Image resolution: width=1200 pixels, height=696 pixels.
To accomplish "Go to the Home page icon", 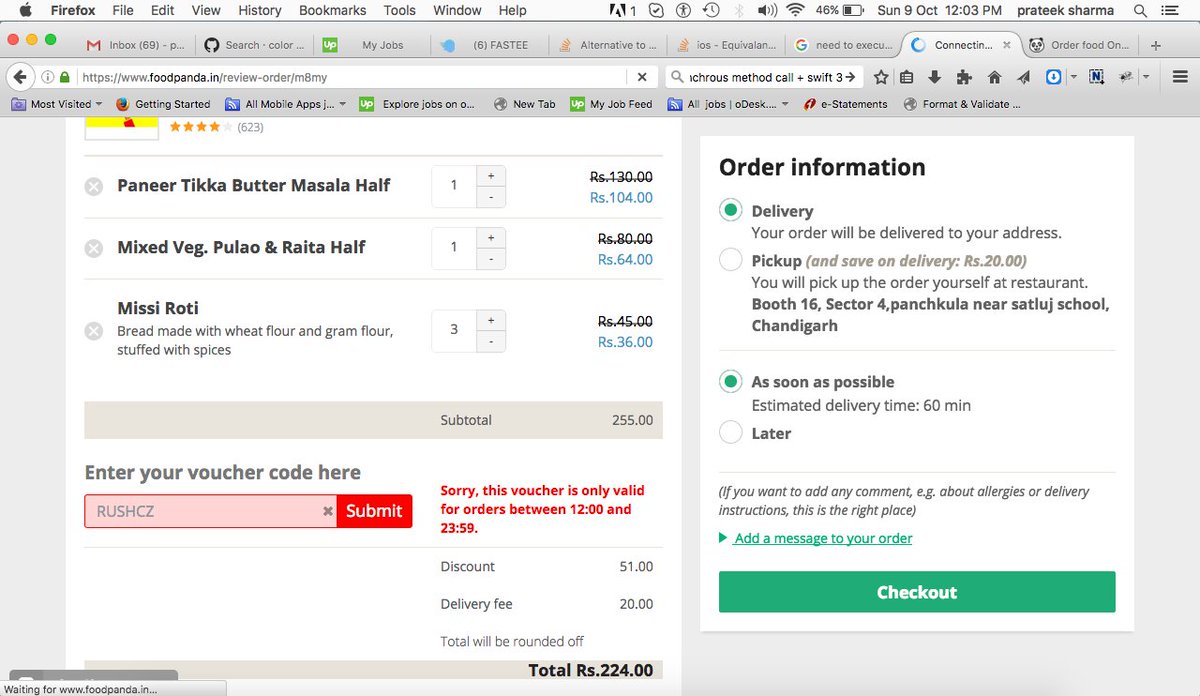I will 994,77.
